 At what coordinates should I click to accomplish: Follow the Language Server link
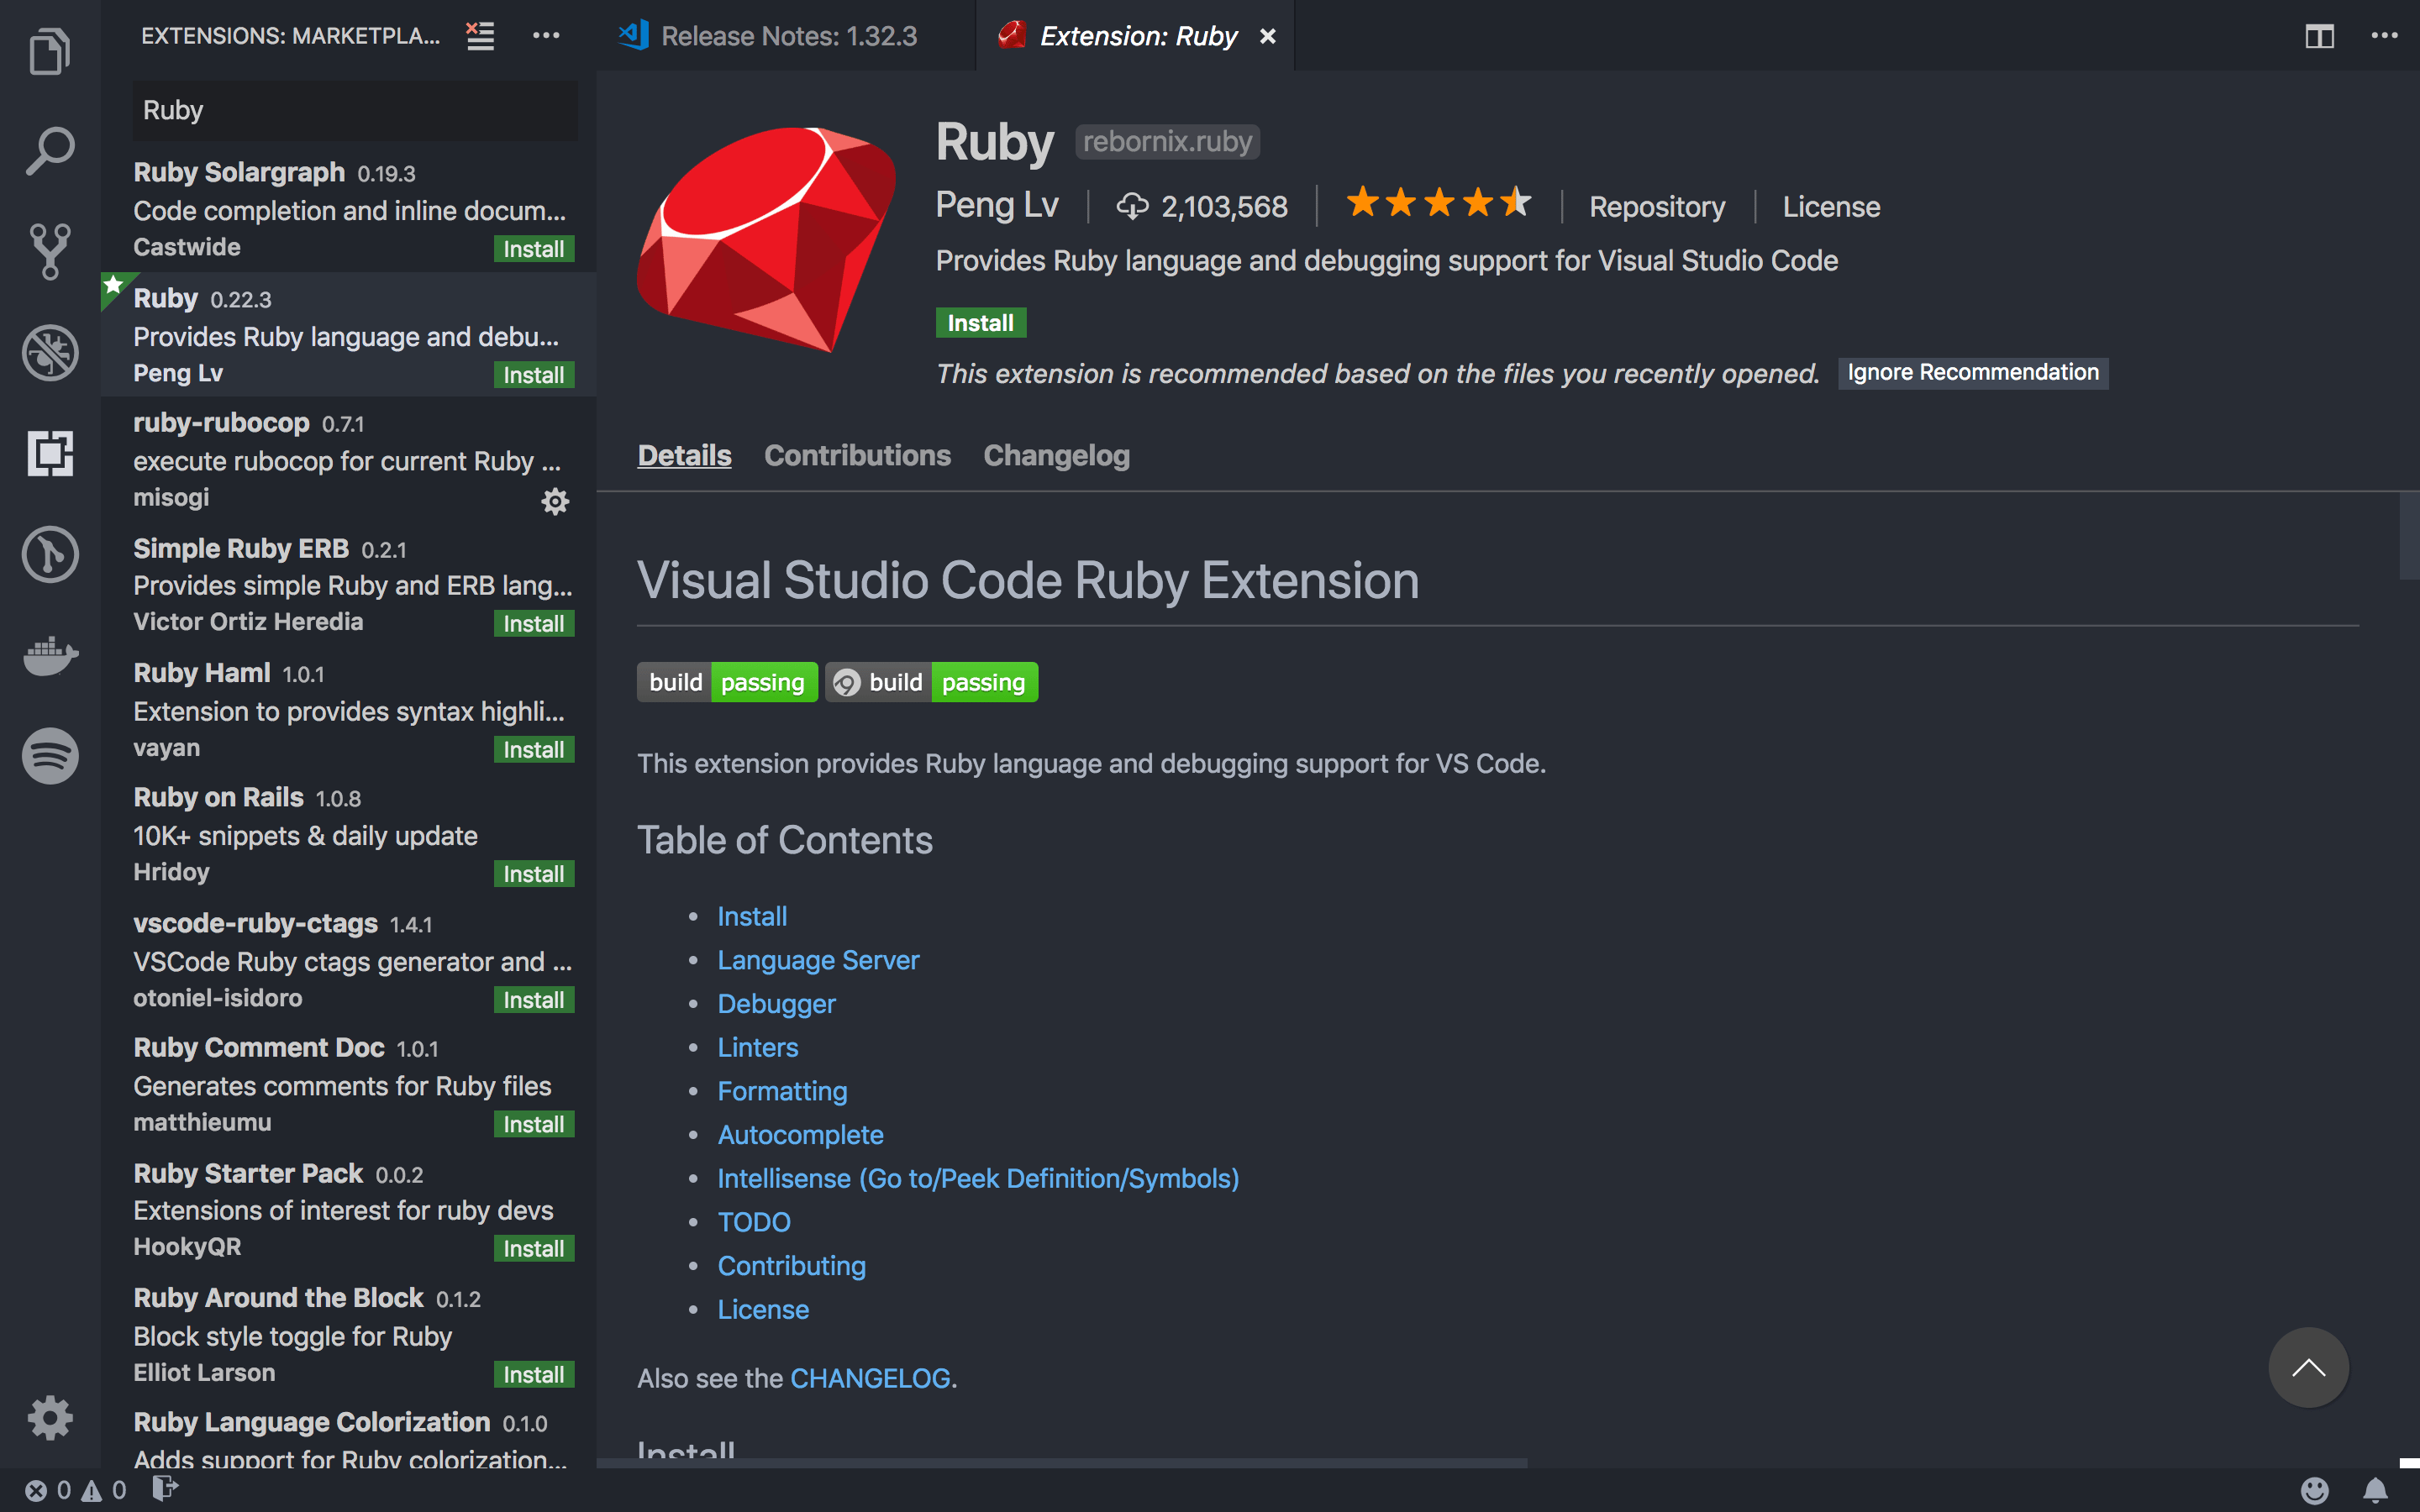(818, 959)
